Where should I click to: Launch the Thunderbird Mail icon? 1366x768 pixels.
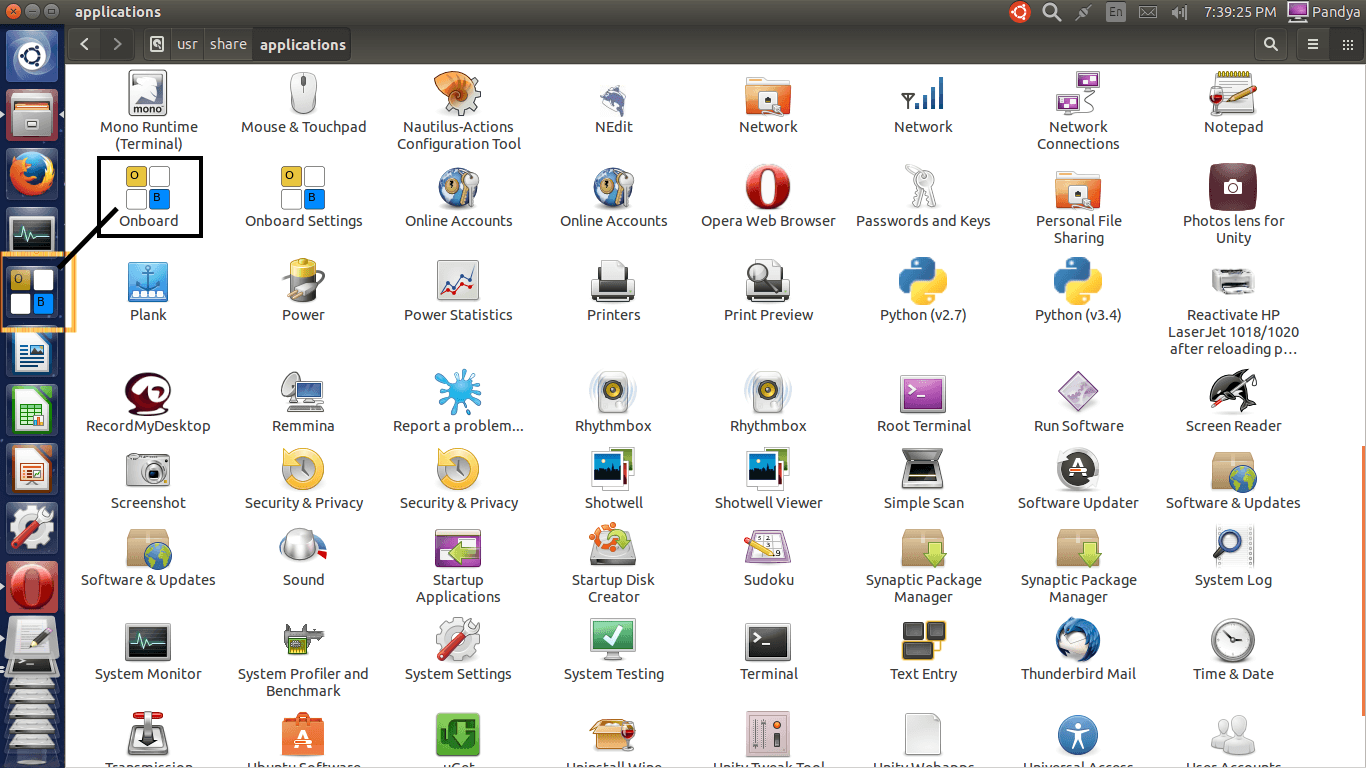(x=1078, y=640)
